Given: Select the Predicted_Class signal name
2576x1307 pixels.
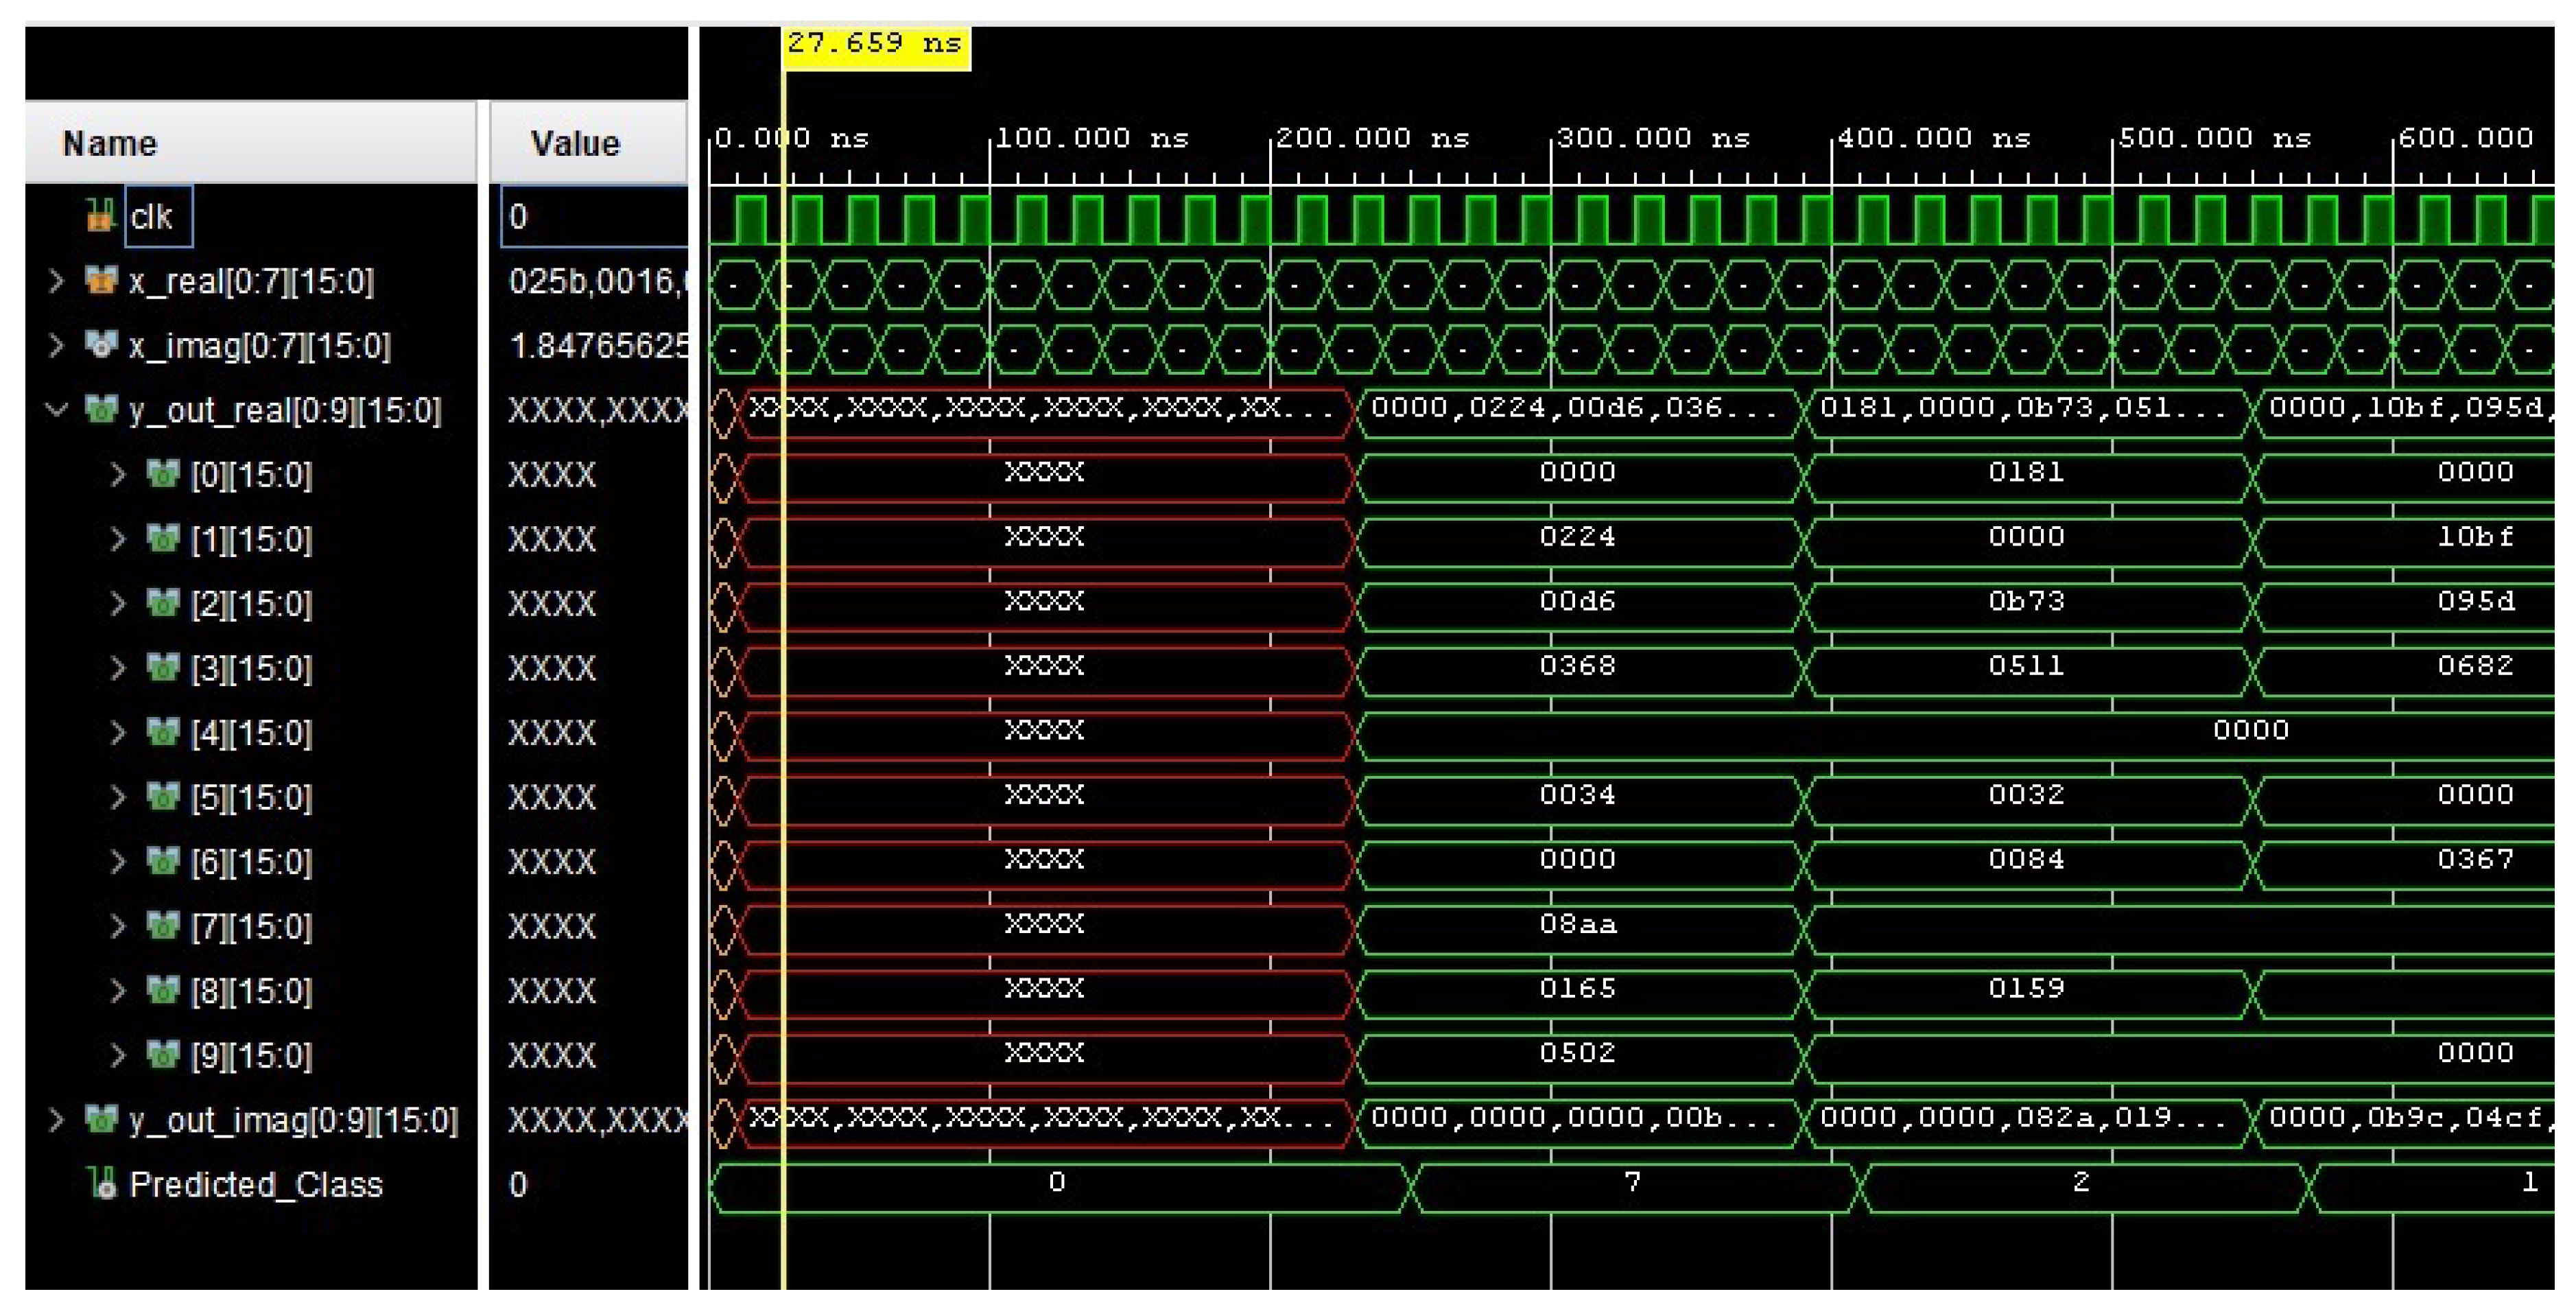Looking at the screenshot, I should tap(256, 1184).
